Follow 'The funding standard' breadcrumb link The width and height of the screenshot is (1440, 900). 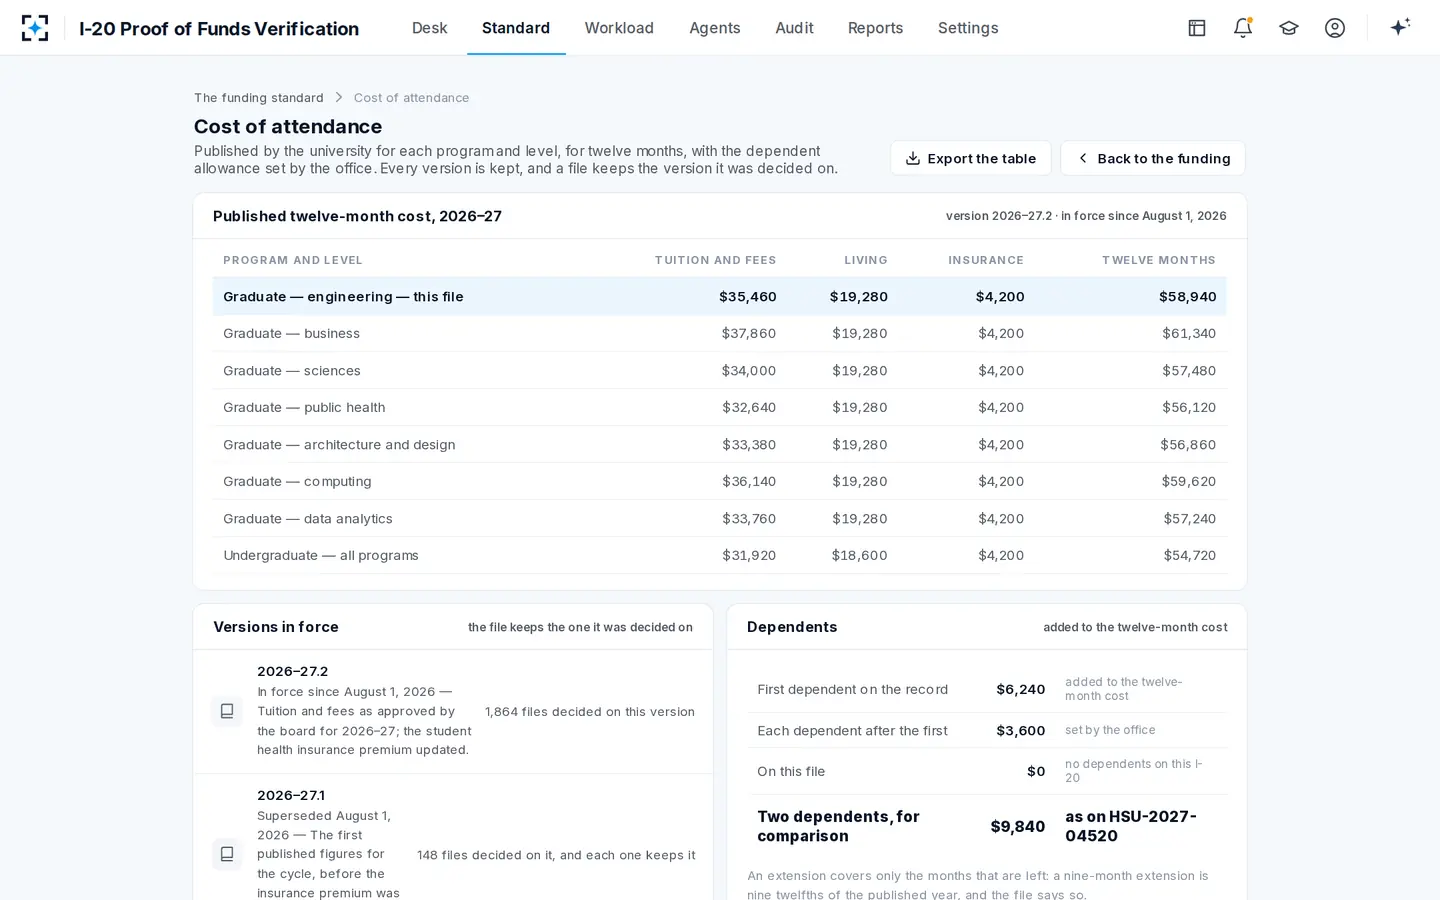click(x=259, y=98)
